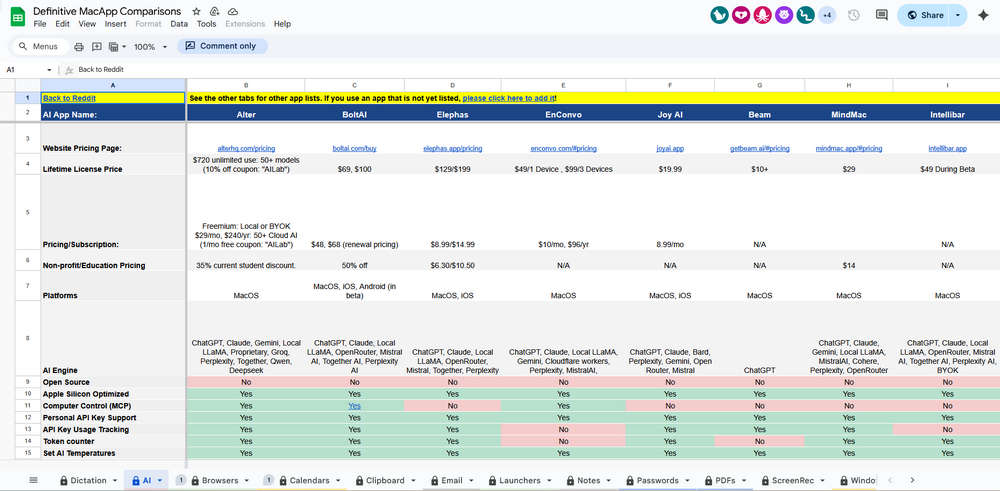The width and height of the screenshot is (1000, 491).
Task: Open version history clock icon
Action: pyautogui.click(x=853, y=15)
